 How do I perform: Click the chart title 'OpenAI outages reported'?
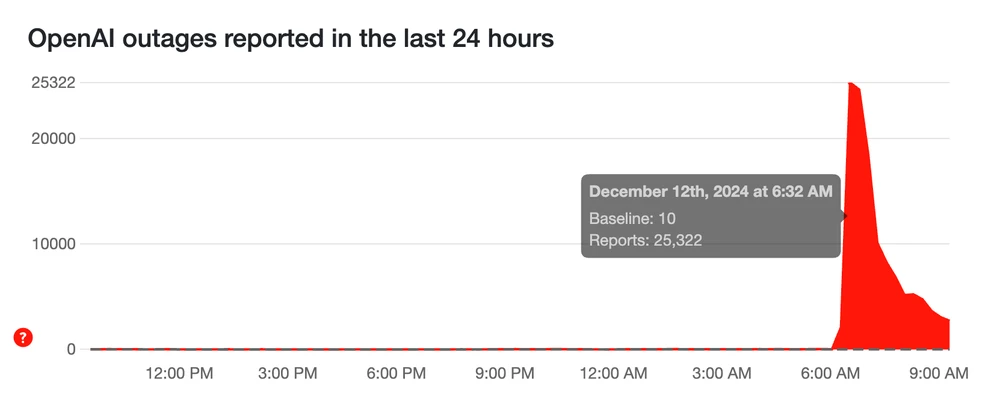290,39
